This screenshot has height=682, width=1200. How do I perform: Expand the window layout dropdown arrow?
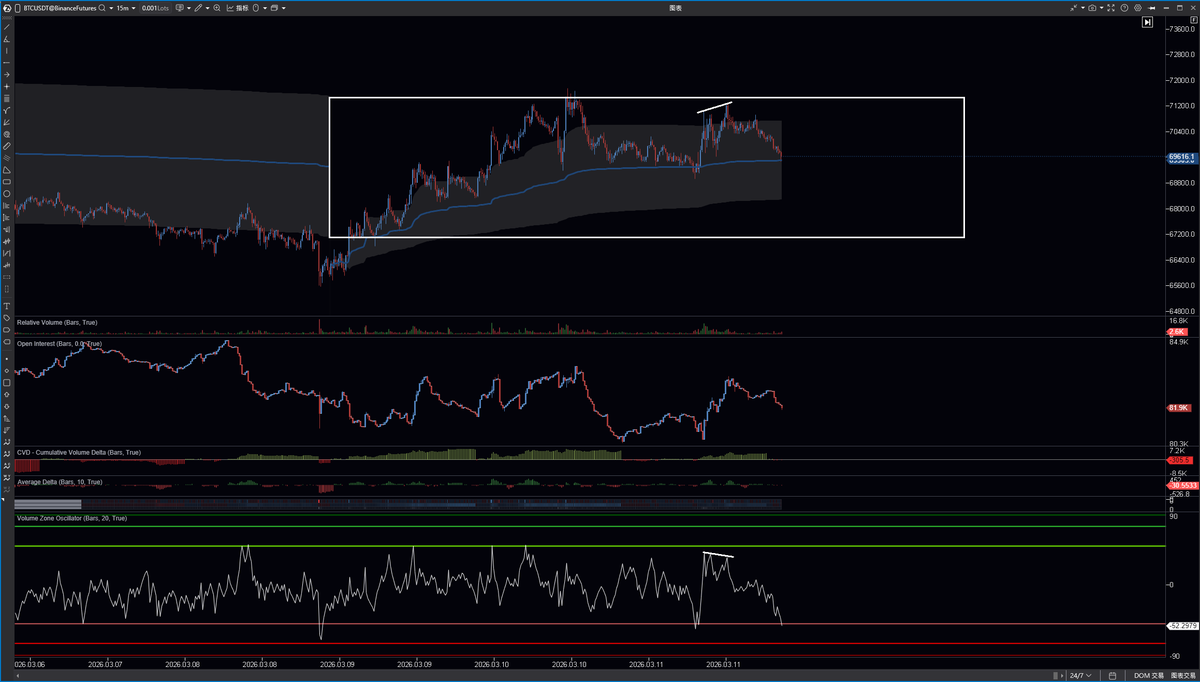(284, 7)
